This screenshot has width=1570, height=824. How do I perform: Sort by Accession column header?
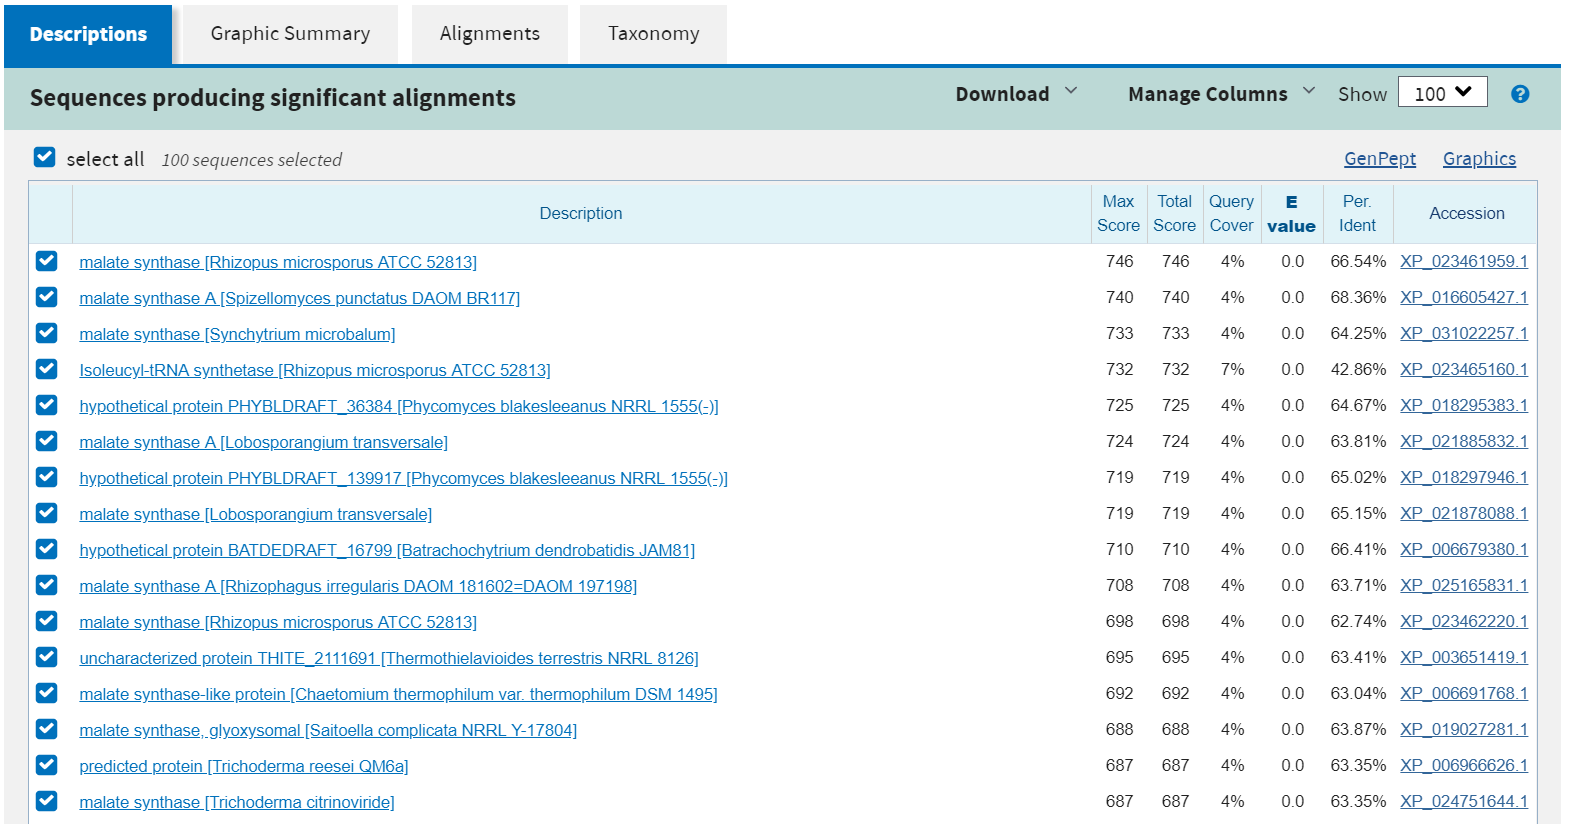[x=1466, y=213]
